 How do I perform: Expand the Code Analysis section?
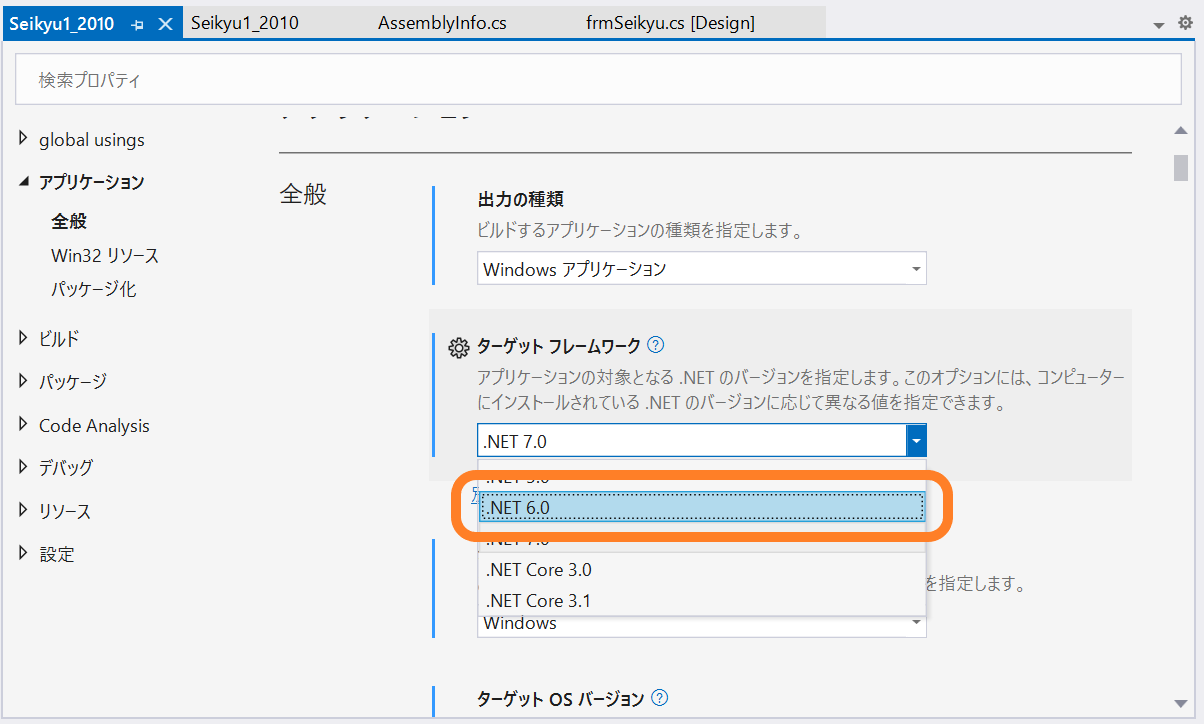pyautogui.click(x=23, y=424)
